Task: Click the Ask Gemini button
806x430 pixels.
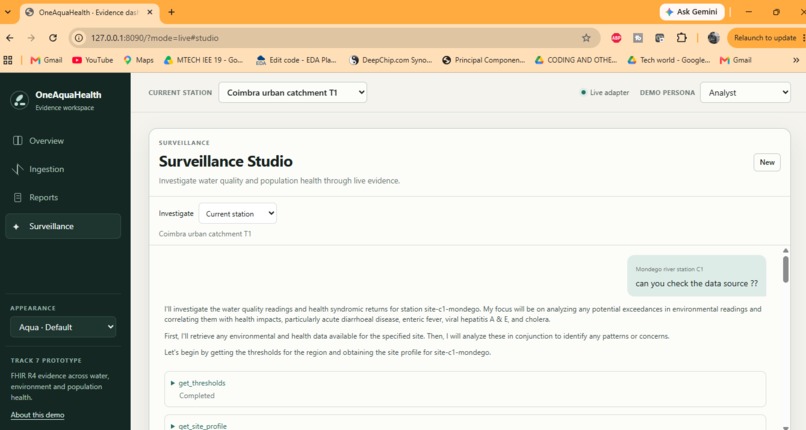Action: (692, 12)
